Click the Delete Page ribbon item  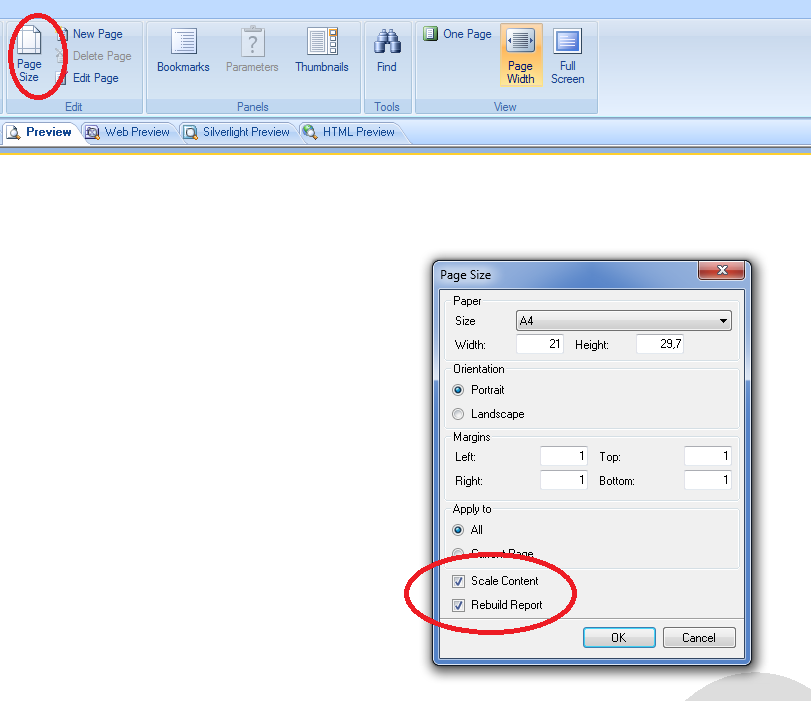tap(94, 56)
